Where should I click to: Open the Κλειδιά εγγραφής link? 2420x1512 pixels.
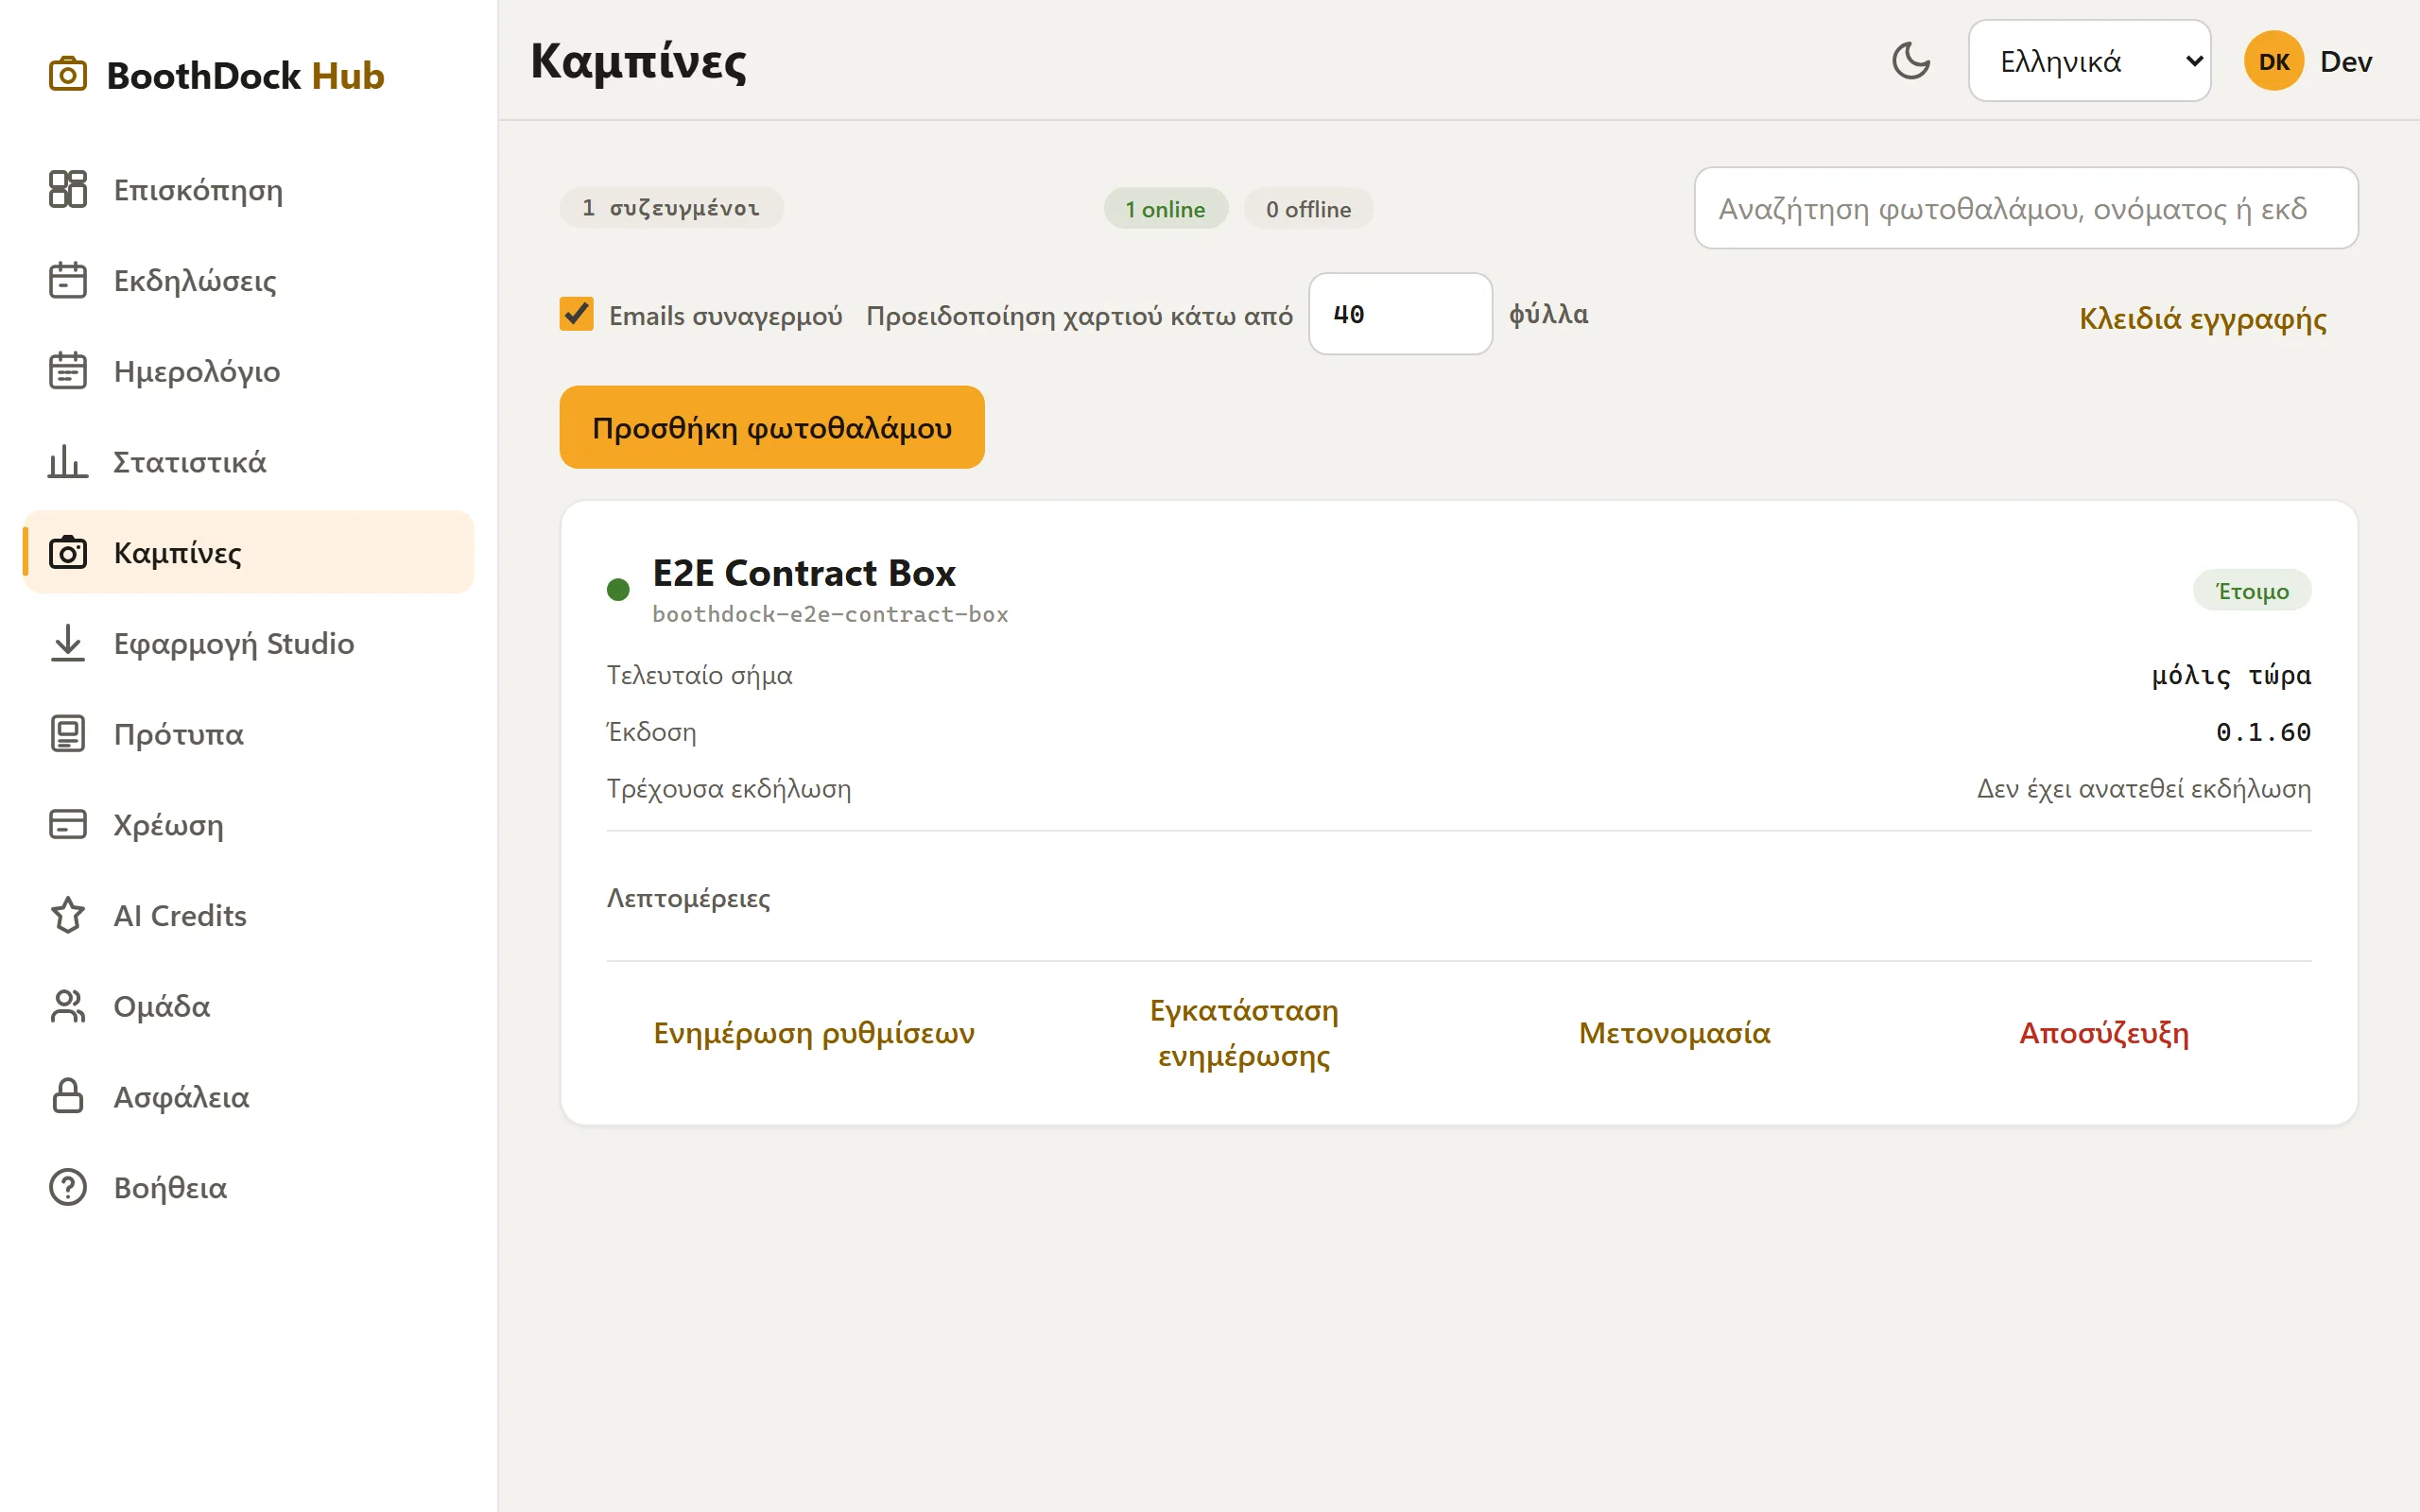point(2203,318)
